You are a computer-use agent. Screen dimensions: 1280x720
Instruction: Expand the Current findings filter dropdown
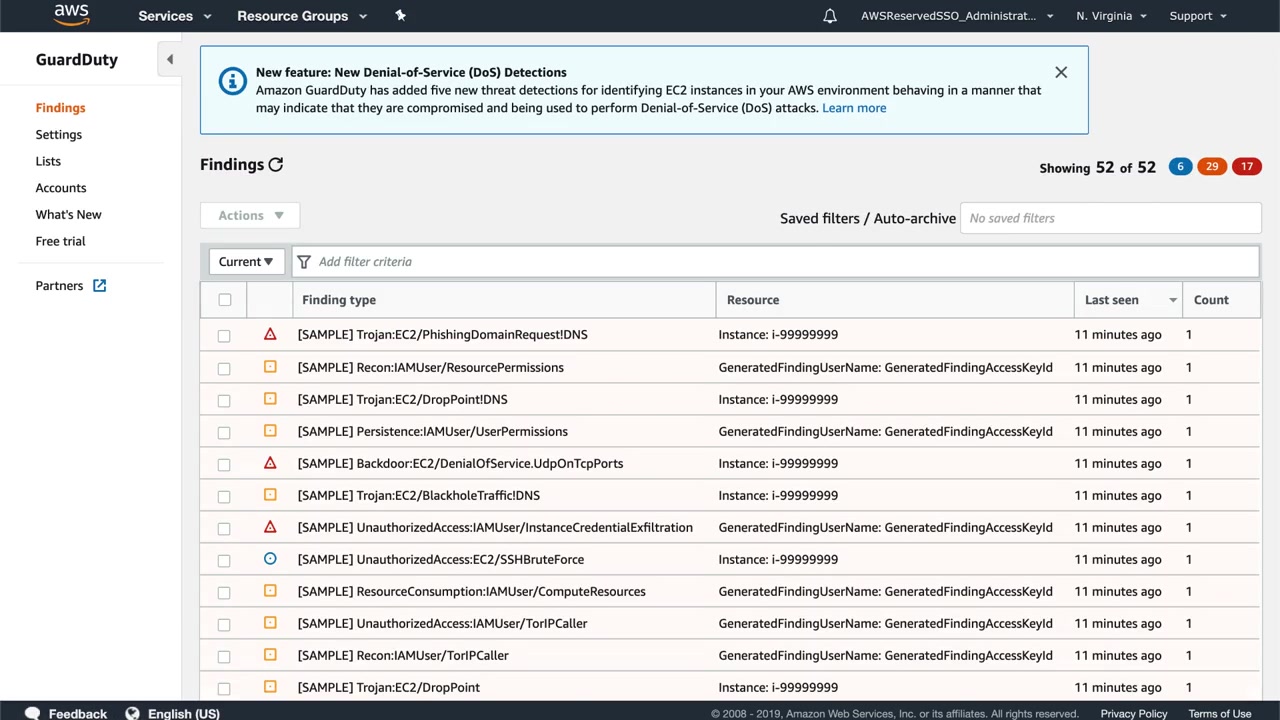246,262
